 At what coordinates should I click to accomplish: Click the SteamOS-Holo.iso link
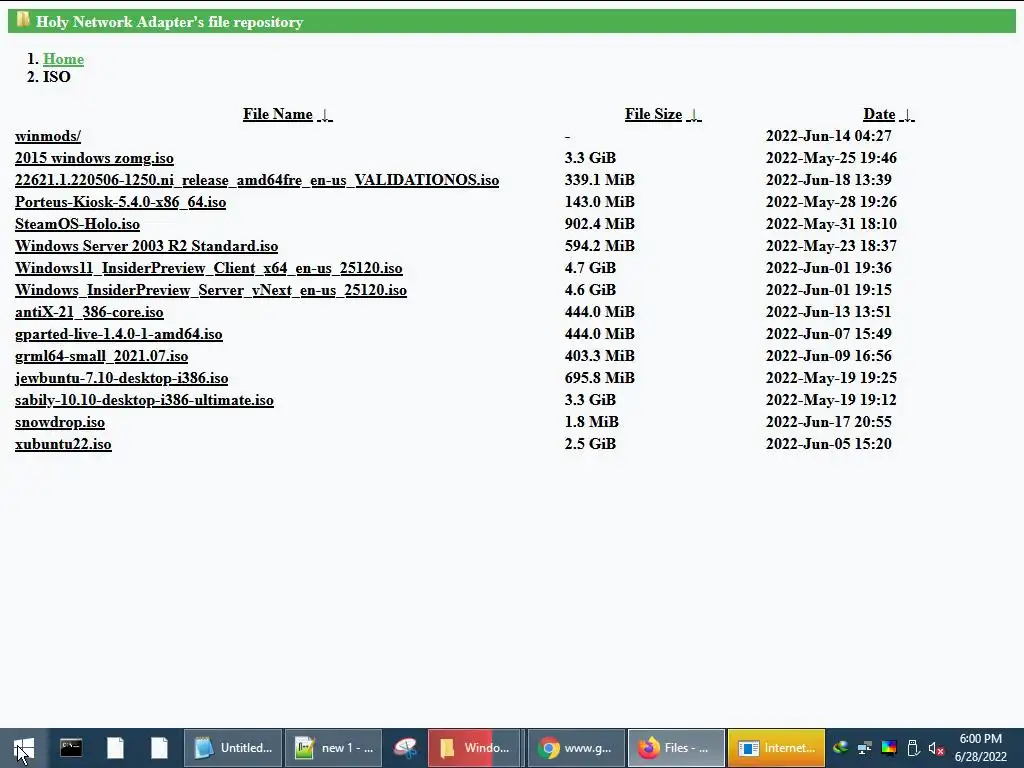77,224
